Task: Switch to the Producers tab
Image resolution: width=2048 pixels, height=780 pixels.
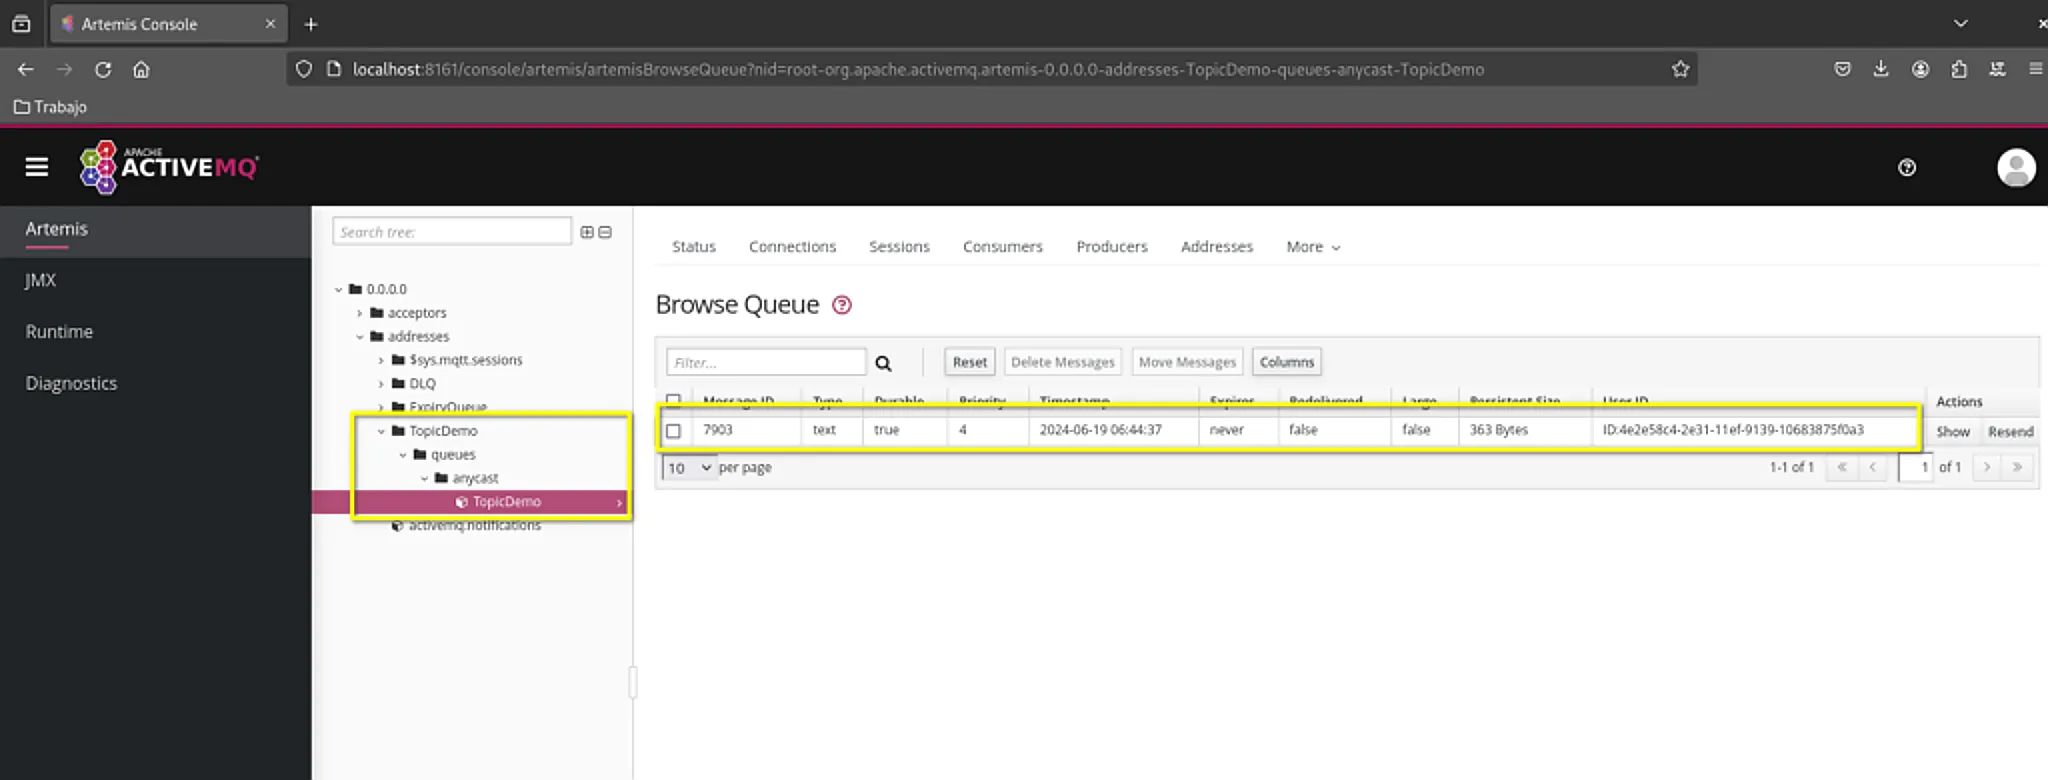Action: (1112, 247)
